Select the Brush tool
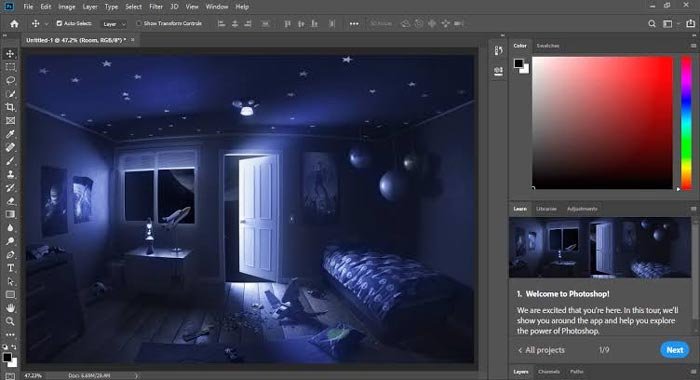This screenshot has height=380, width=700. pyautogui.click(x=10, y=161)
